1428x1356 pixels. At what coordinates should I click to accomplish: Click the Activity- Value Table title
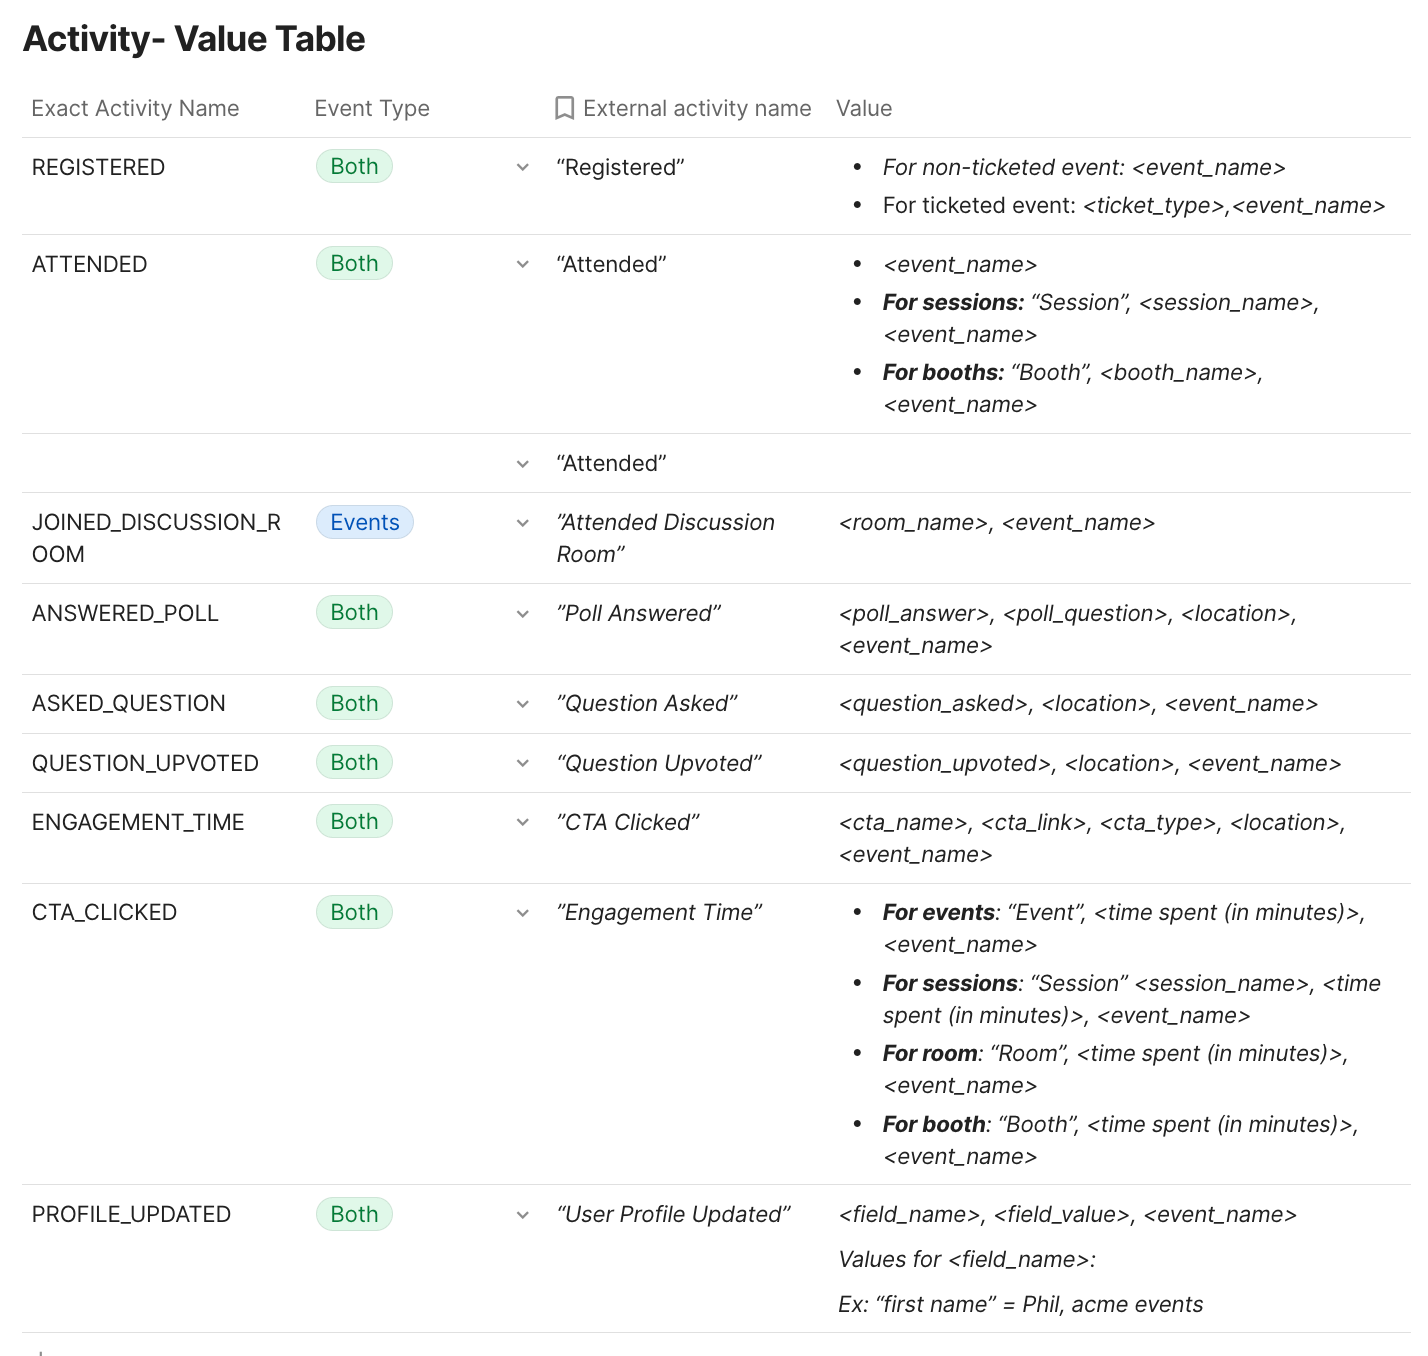click(194, 39)
